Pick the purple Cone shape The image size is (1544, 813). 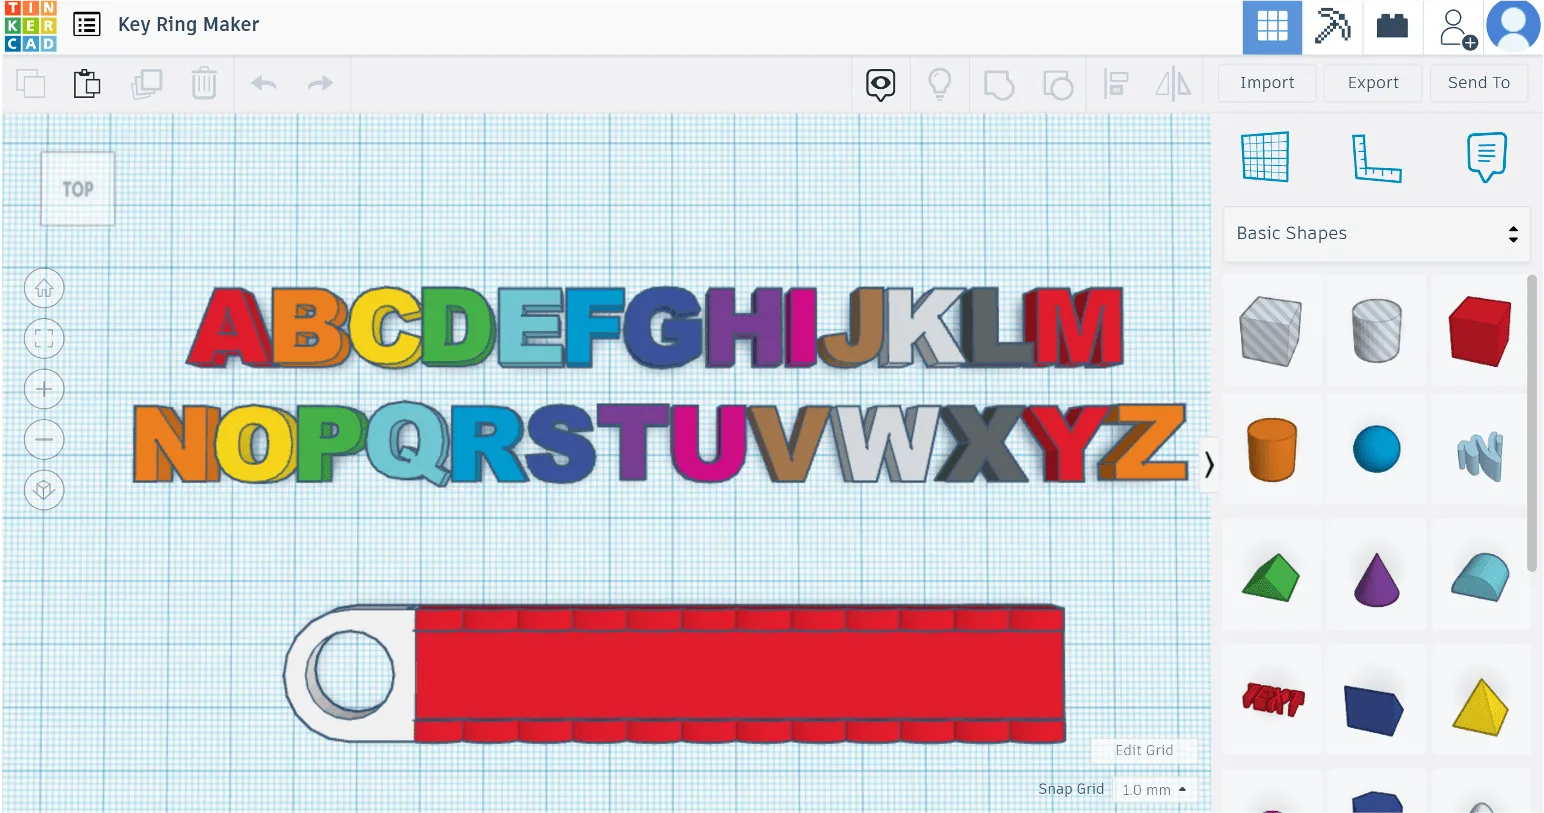[x=1377, y=579]
